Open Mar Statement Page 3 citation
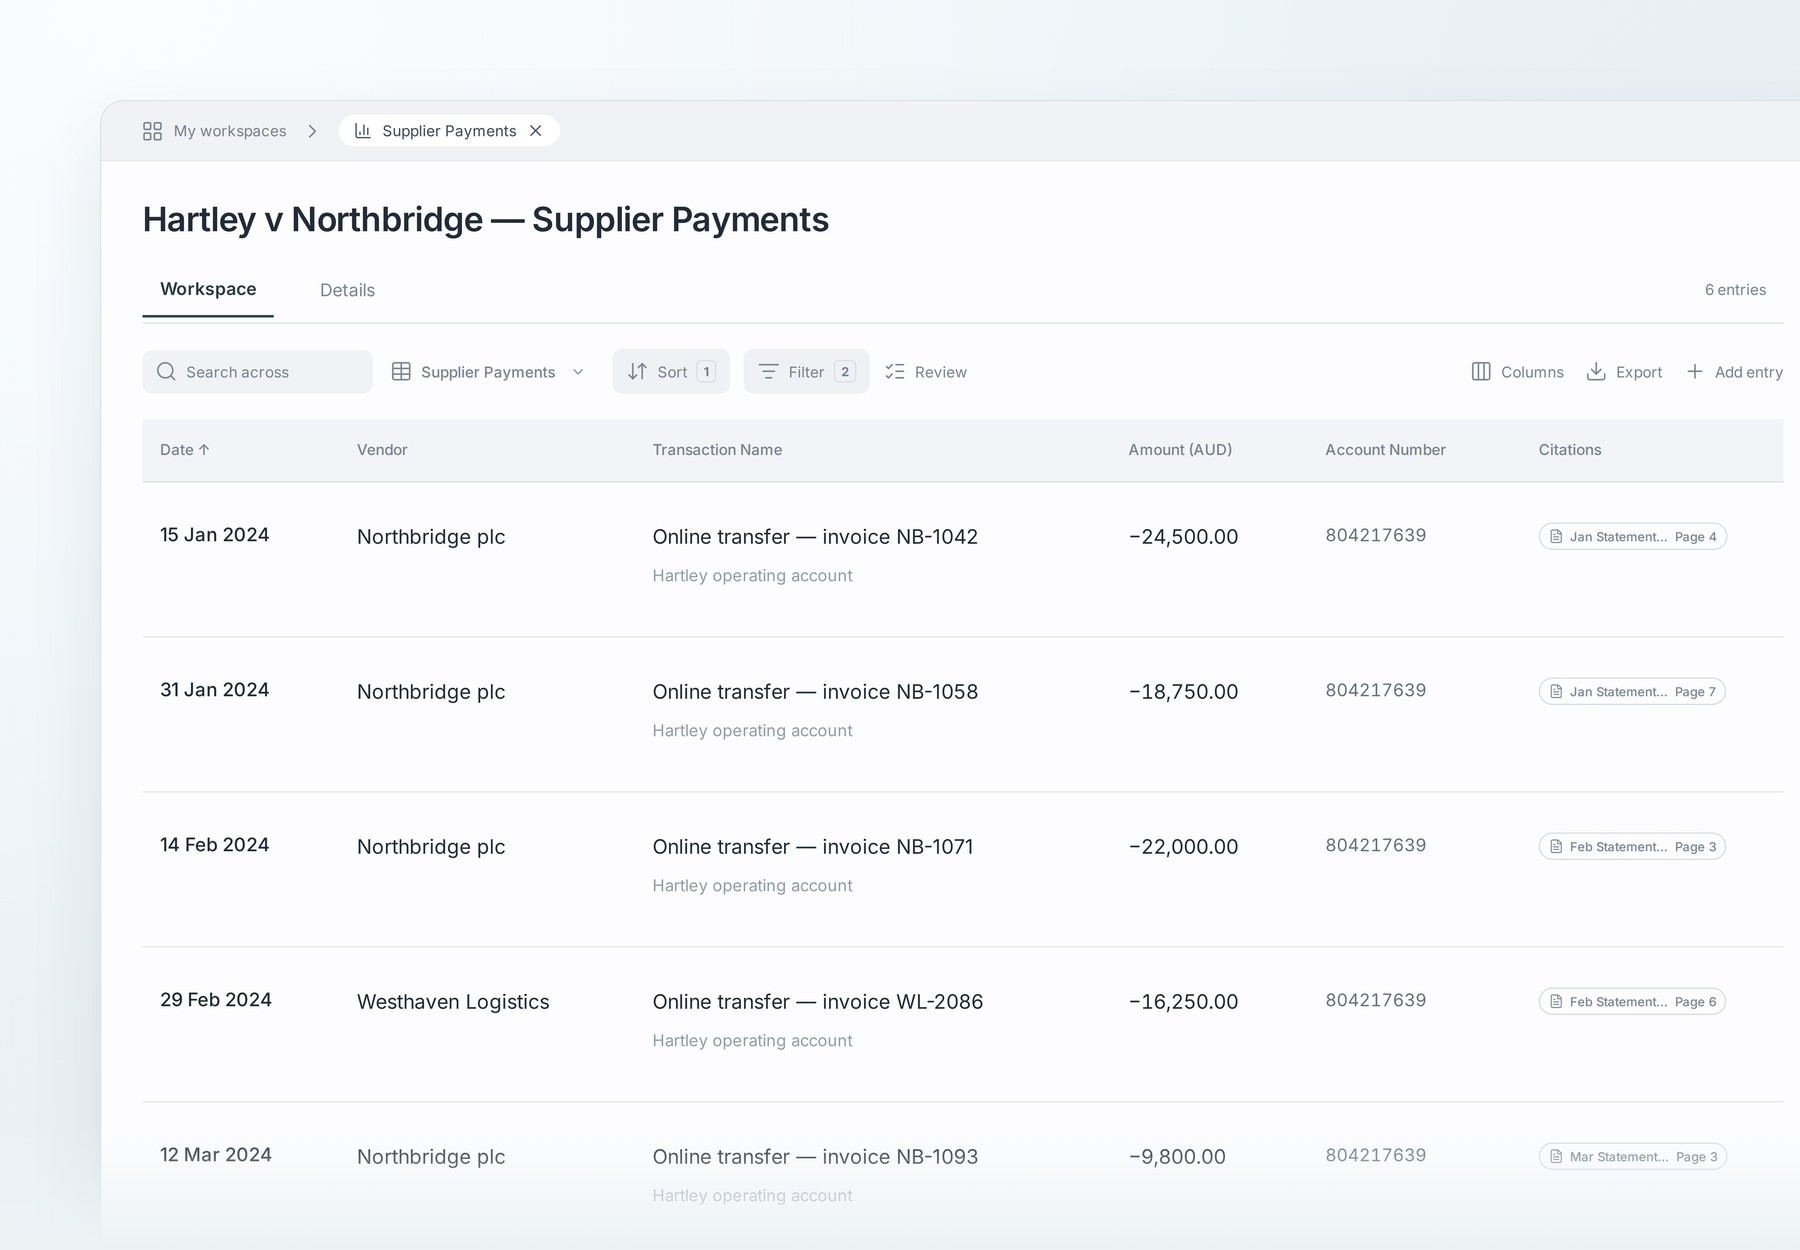Viewport: 1800px width, 1250px height. [x=1632, y=1157]
